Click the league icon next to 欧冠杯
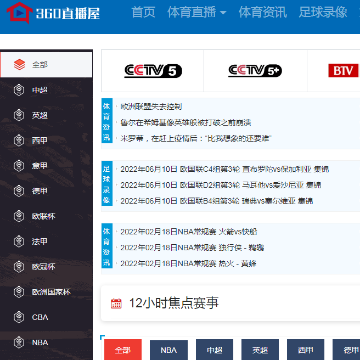The width and height of the screenshot is (360, 360). tap(19, 267)
